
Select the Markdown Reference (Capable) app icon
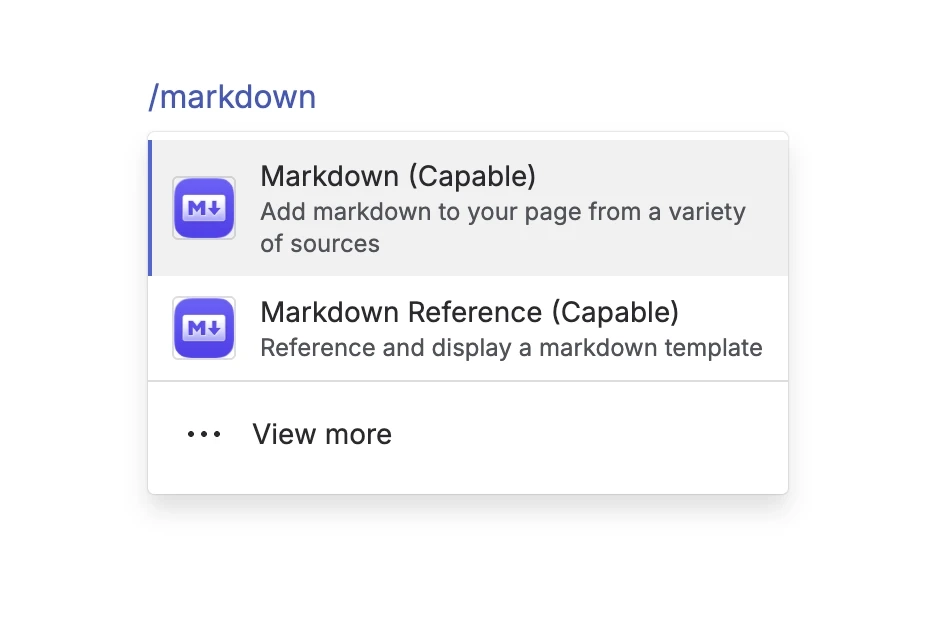click(203, 327)
